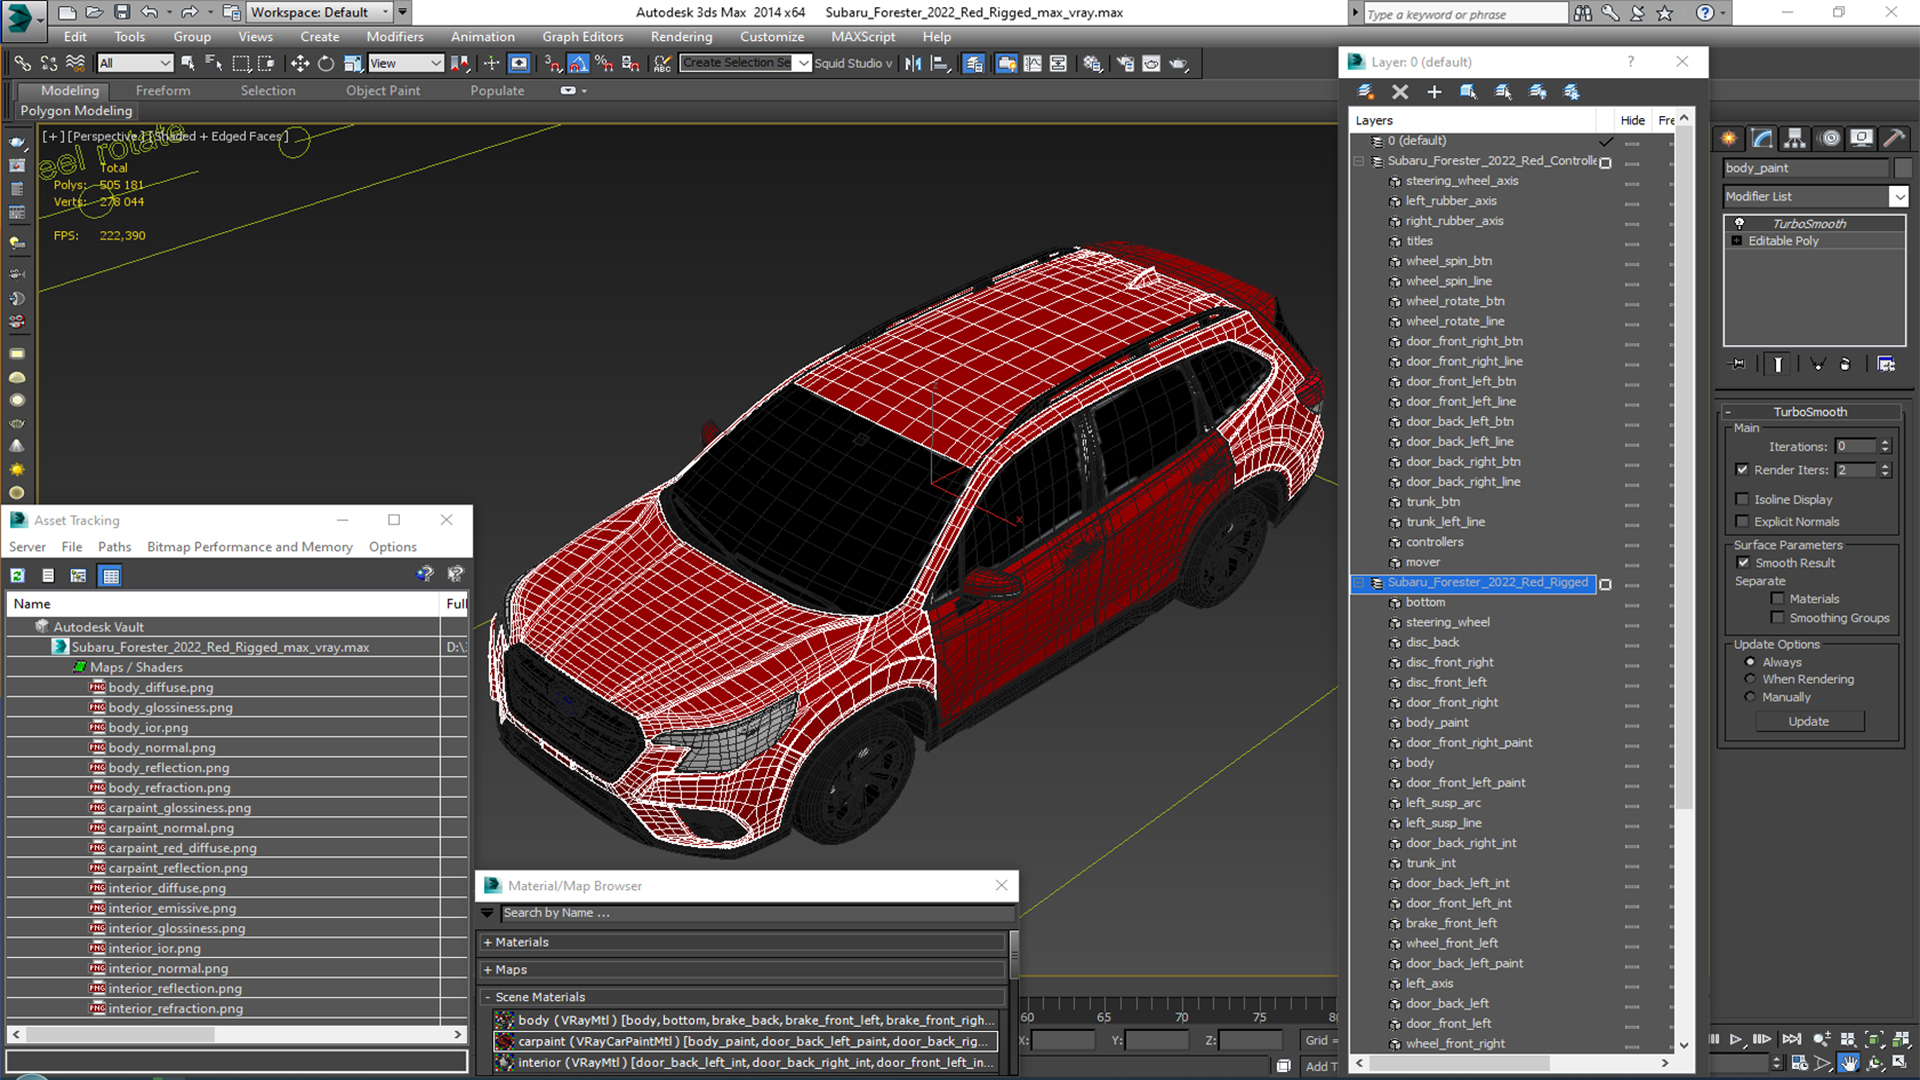Viewport: 1920px width, 1080px height.
Task: Click the Polygon Modeling panel button
Action: [x=76, y=111]
